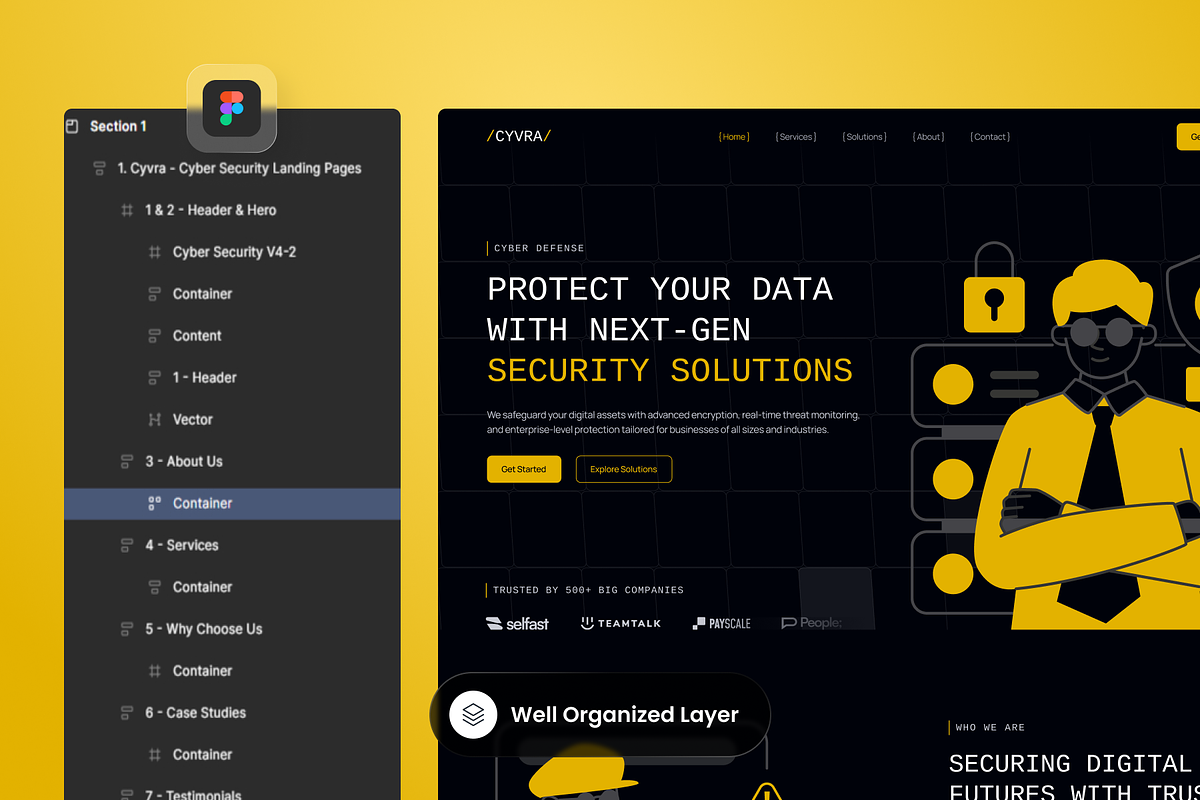The width and height of the screenshot is (1200, 800).
Task: Click the PAYSCALE company logo
Action: [x=722, y=623]
